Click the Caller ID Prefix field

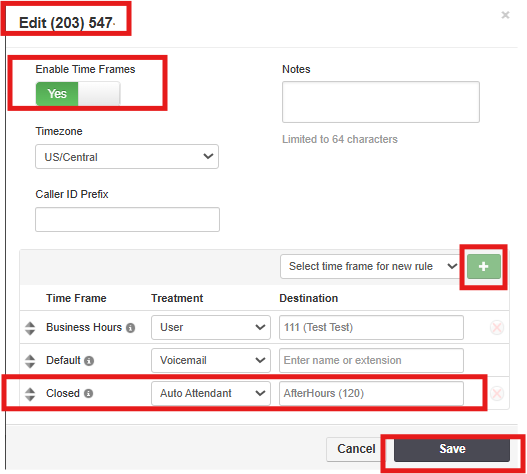coord(127,220)
